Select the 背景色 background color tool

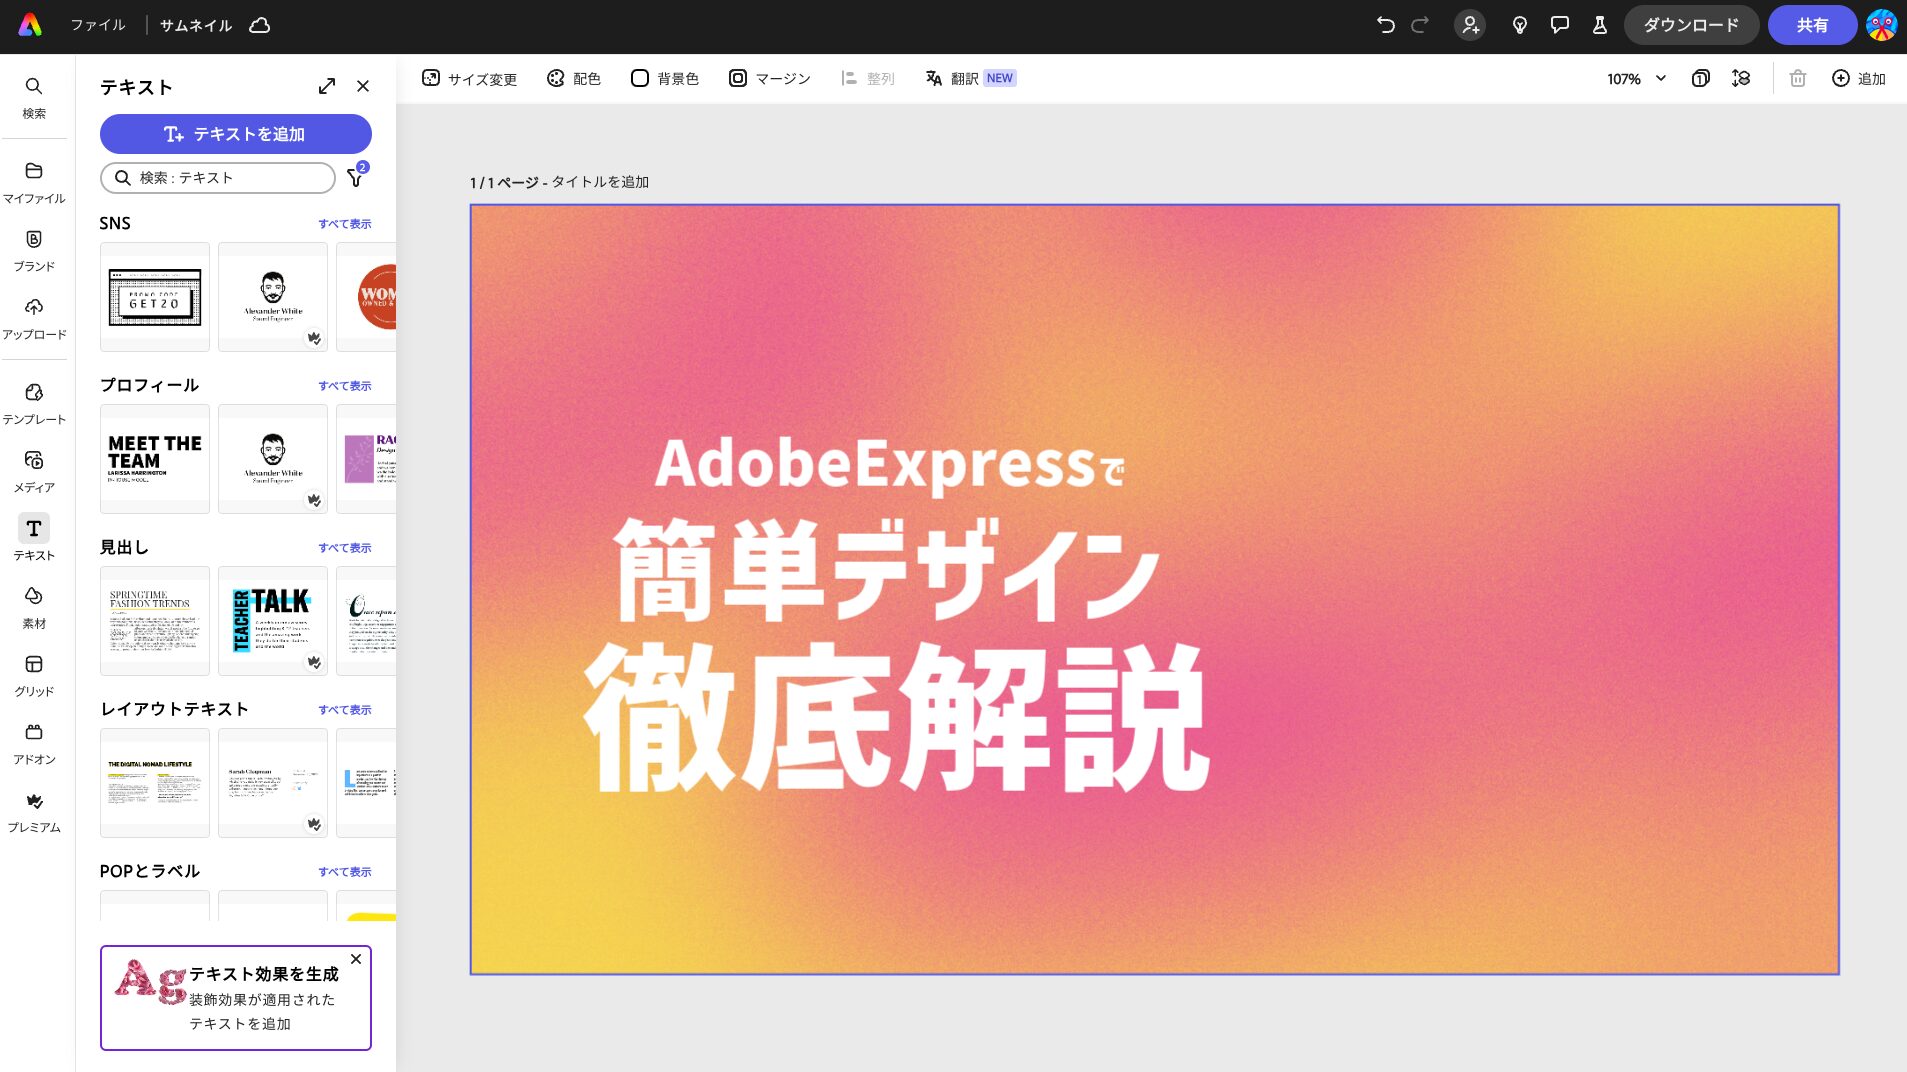[663, 78]
